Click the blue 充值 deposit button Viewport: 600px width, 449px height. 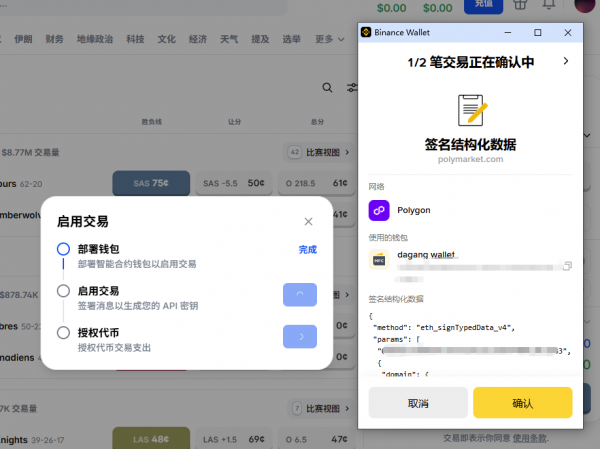tap(483, 5)
